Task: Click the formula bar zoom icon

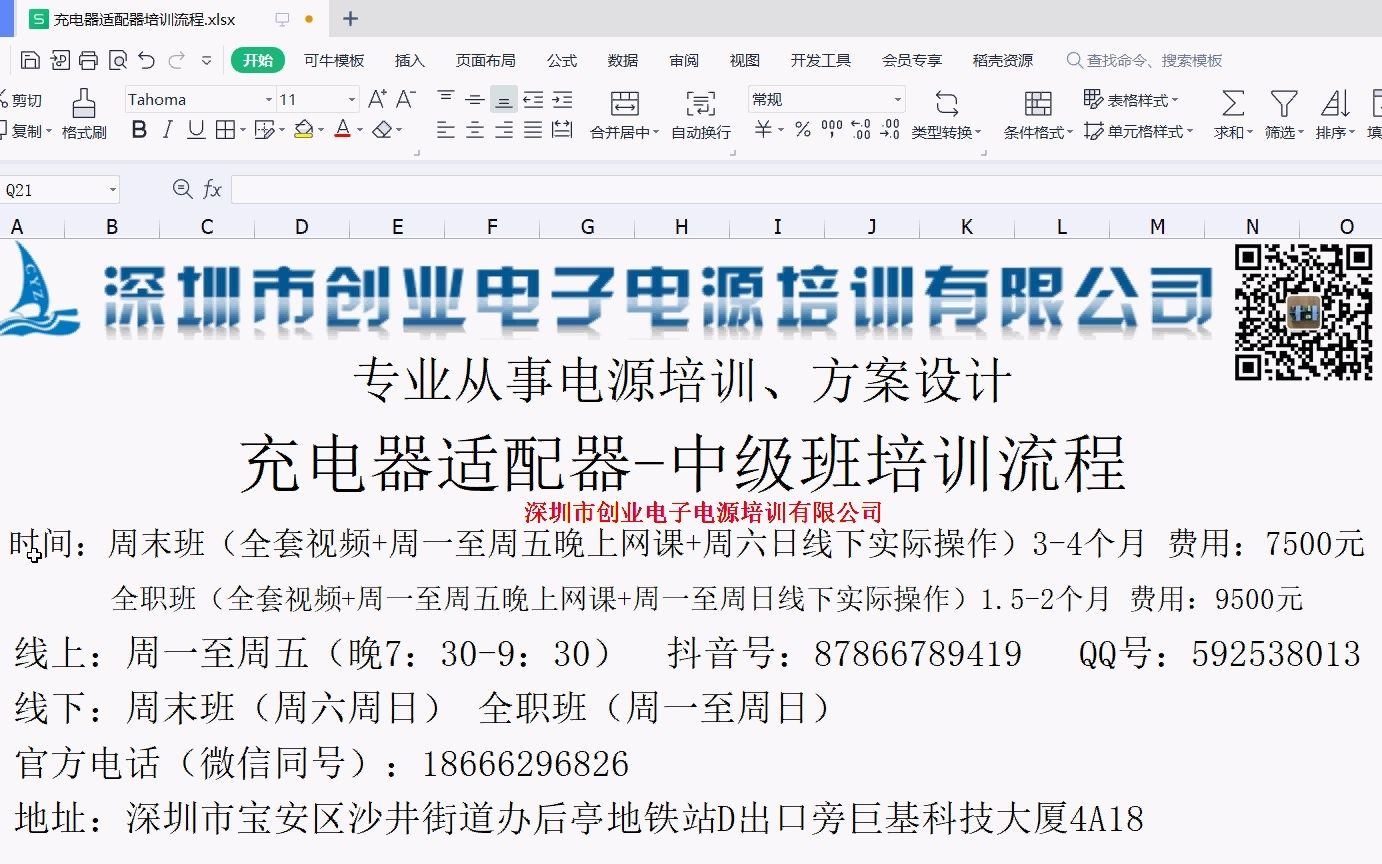Action: [x=182, y=188]
